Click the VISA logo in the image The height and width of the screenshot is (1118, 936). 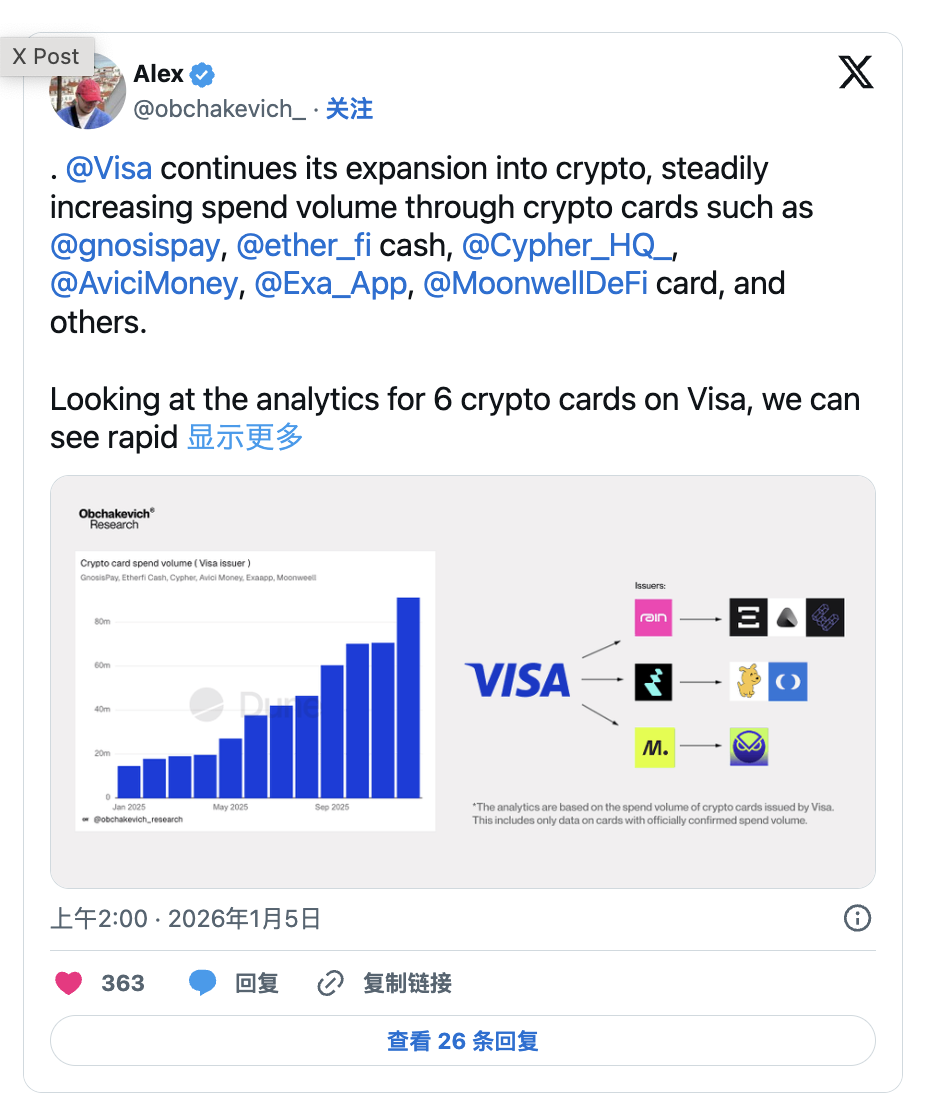pyautogui.click(x=517, y=681)
